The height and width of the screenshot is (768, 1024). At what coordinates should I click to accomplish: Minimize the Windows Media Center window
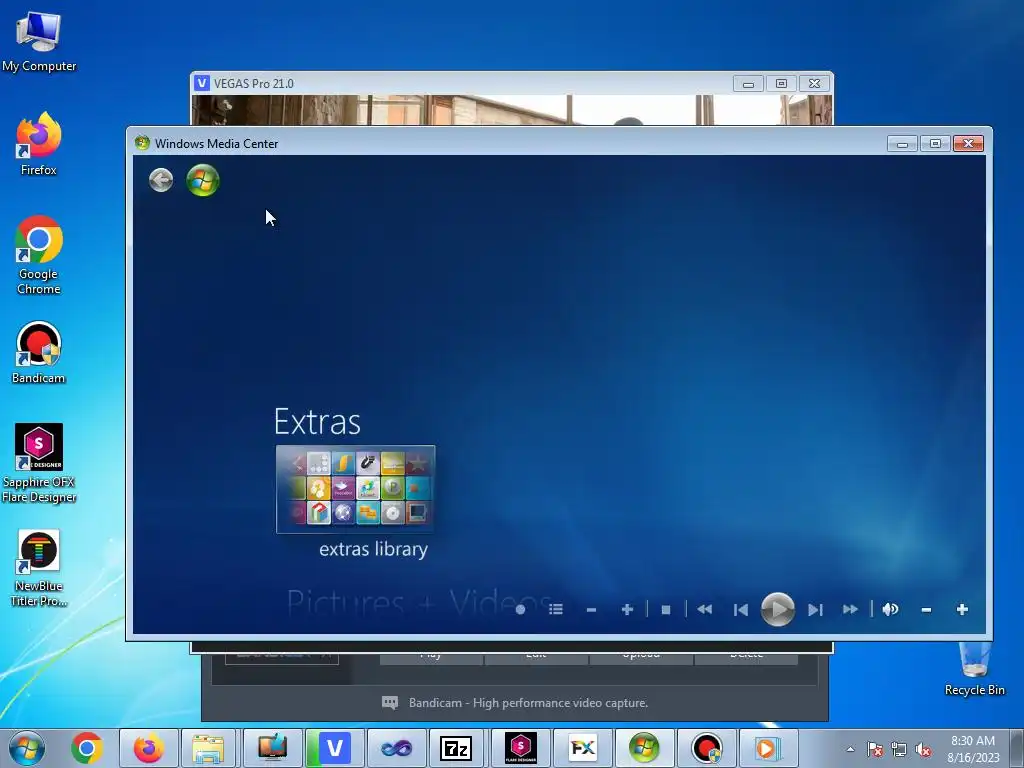(903, 144)
